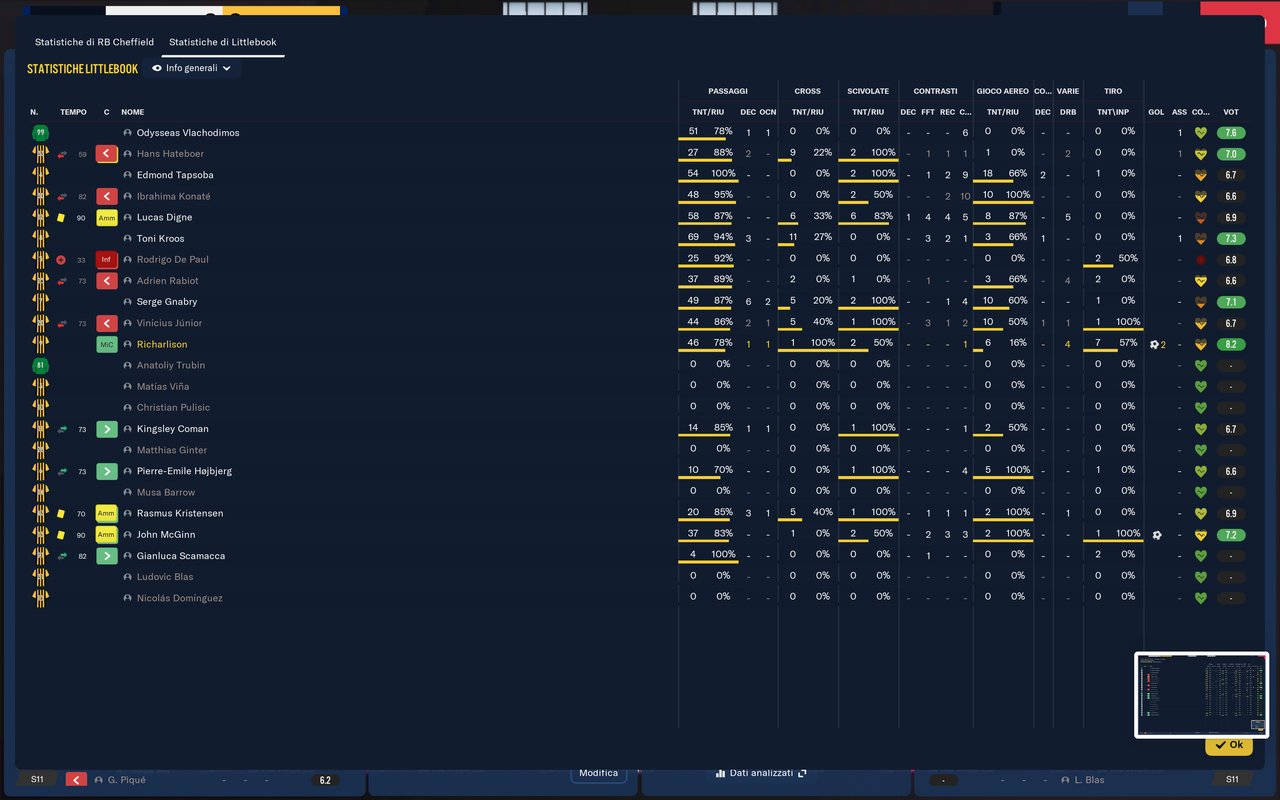Viewport: 1280px width, 800px height.
Task: Sort by the TEMPO column header
Action: [73, 112]
